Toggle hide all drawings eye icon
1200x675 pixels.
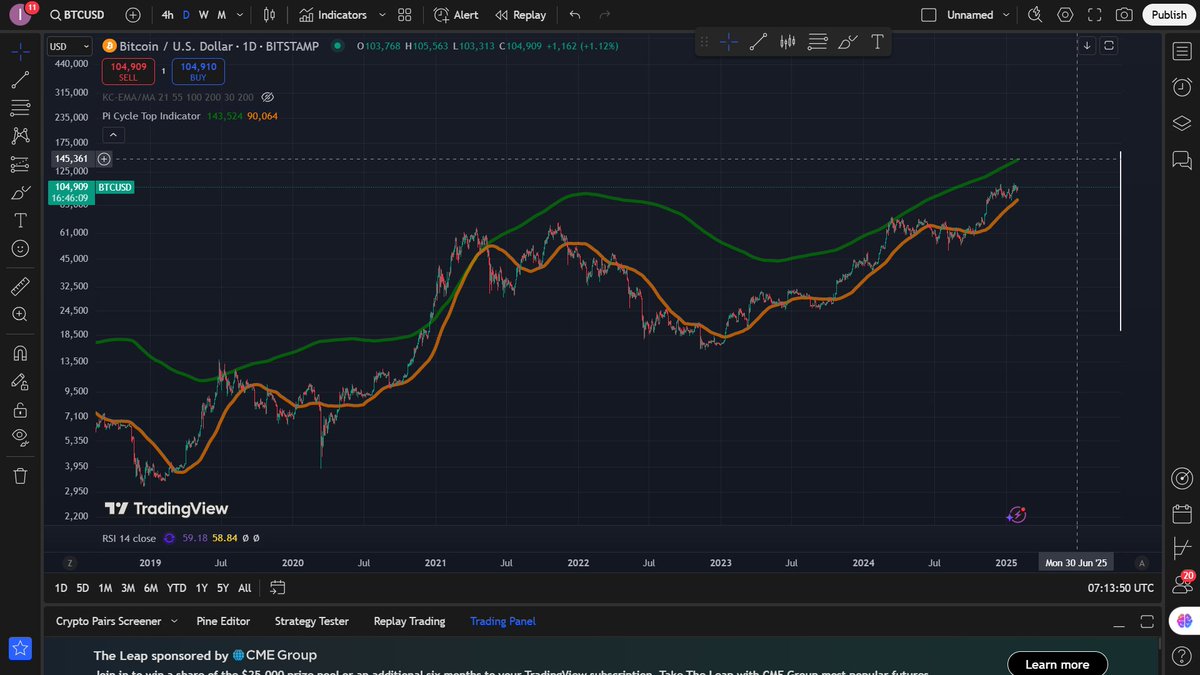pos(20,437)
